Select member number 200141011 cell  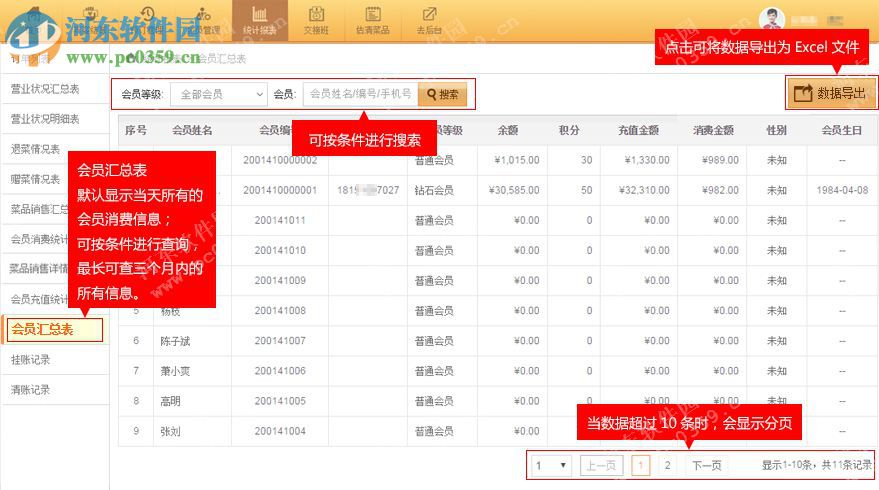pyautogui.click(x=280, y=220)
